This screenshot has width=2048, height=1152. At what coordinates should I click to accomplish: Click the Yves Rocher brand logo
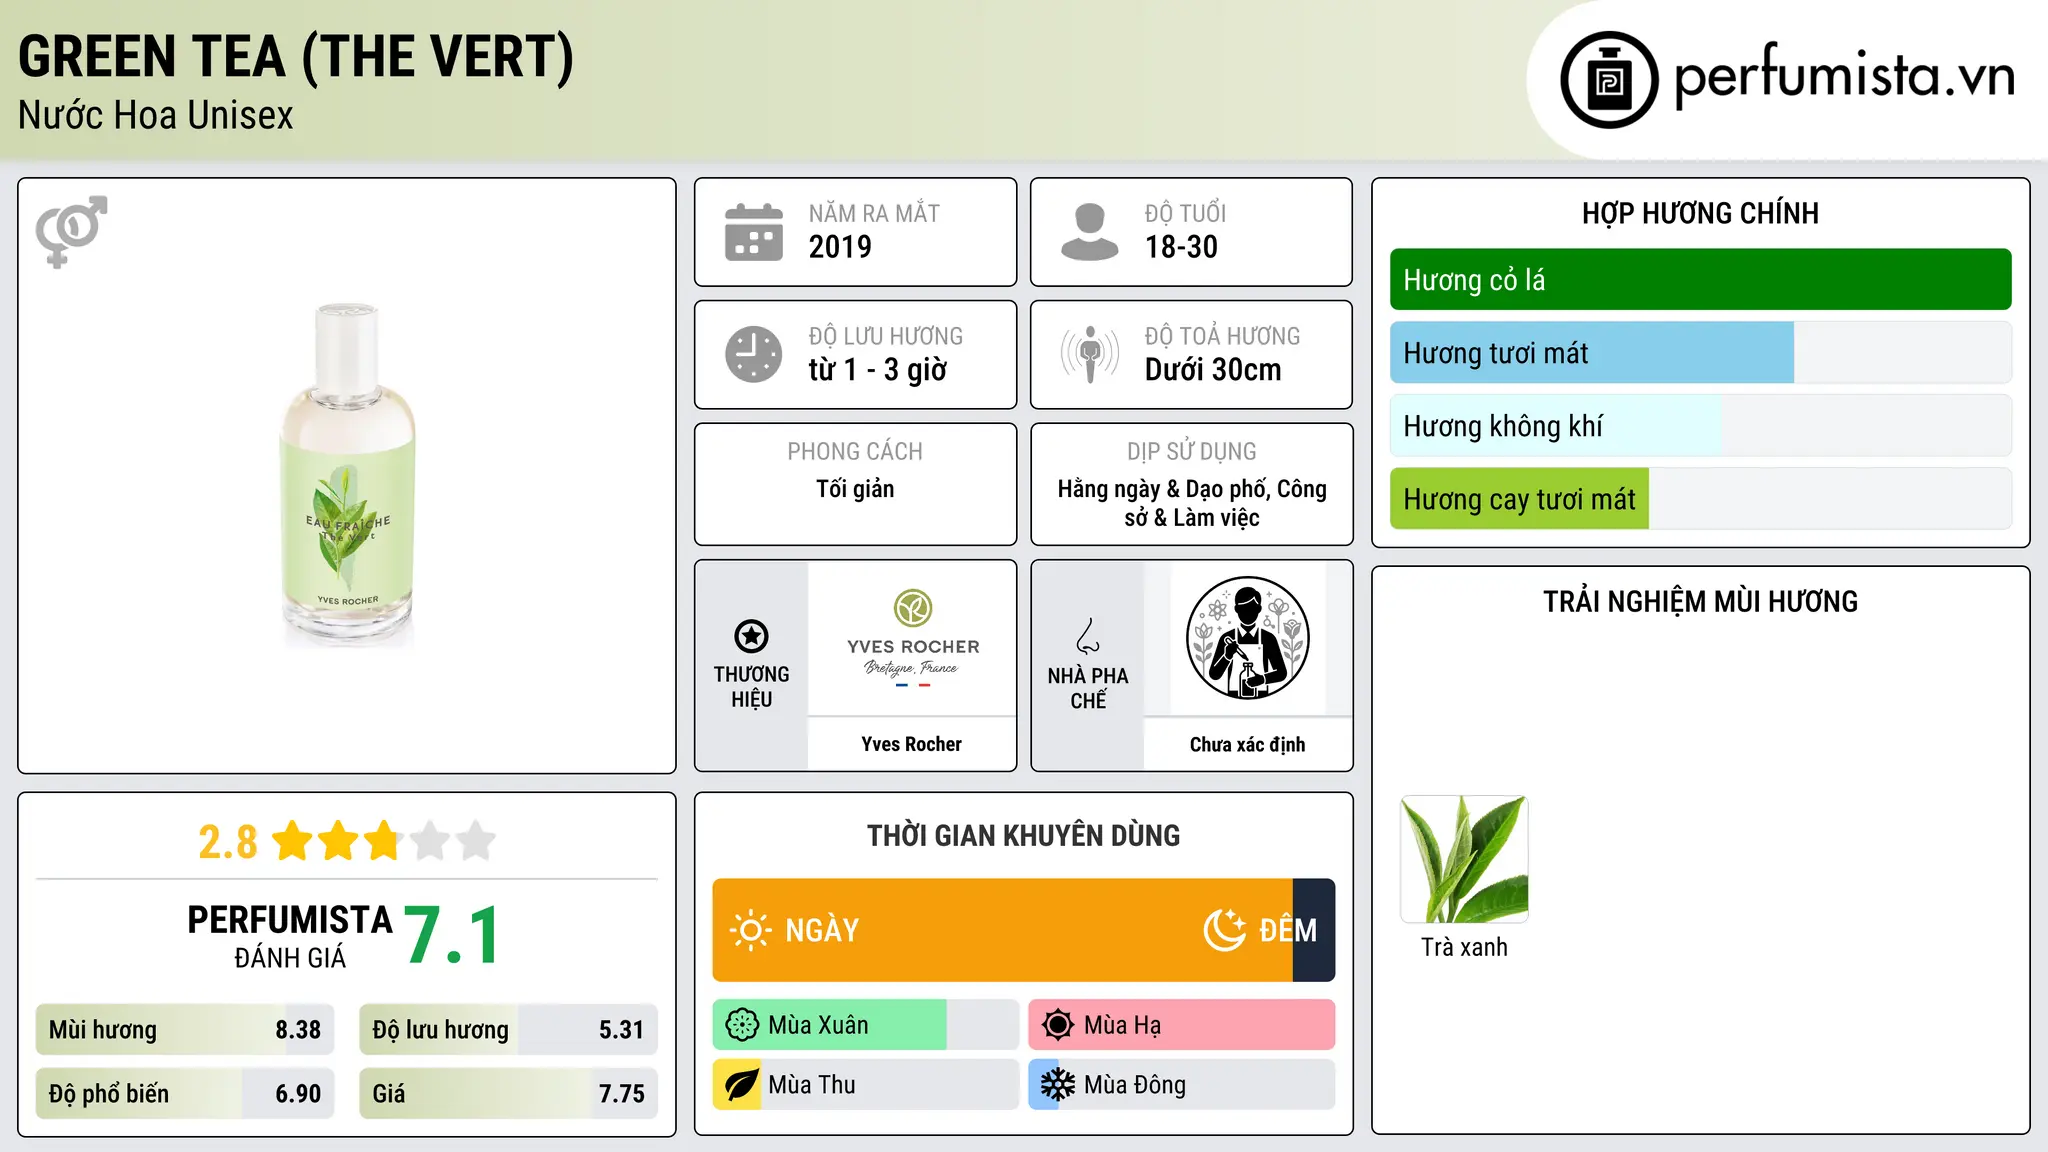pyautogui.click(x=913, y=638)
